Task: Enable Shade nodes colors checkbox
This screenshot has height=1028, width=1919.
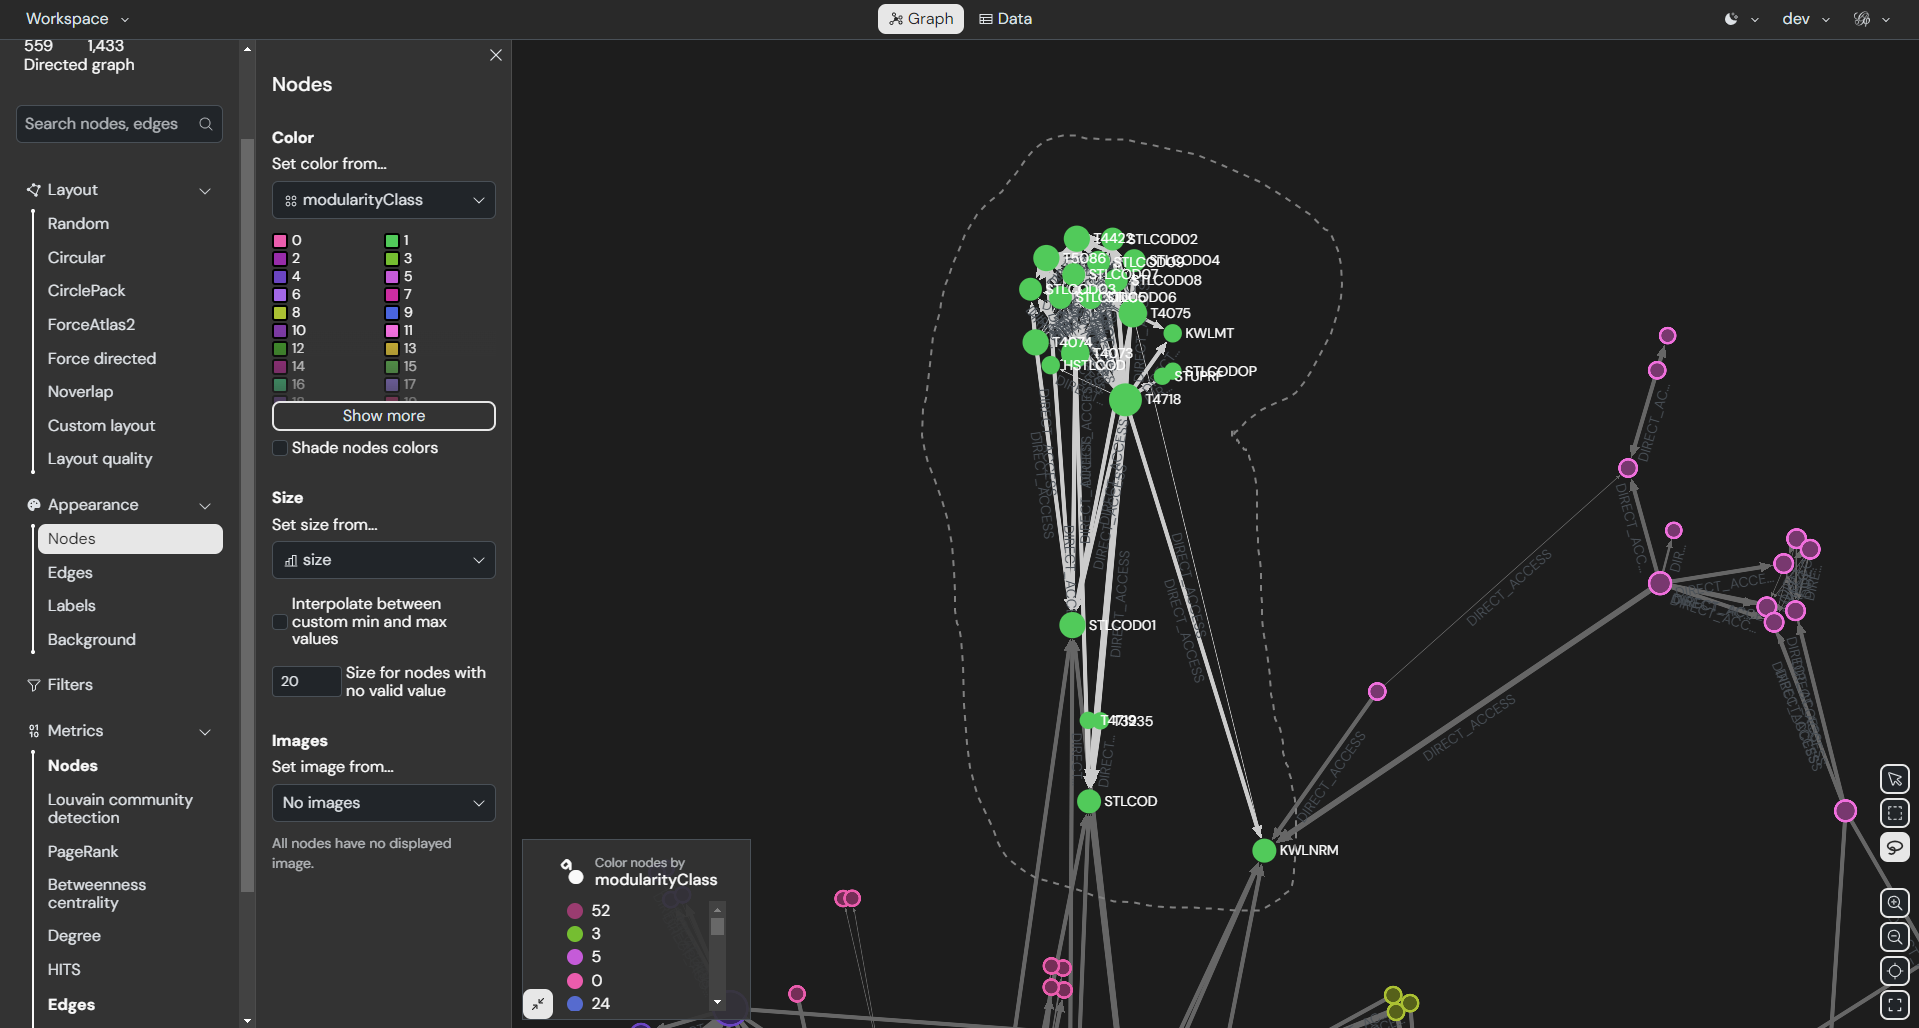Action: [280, 448]
